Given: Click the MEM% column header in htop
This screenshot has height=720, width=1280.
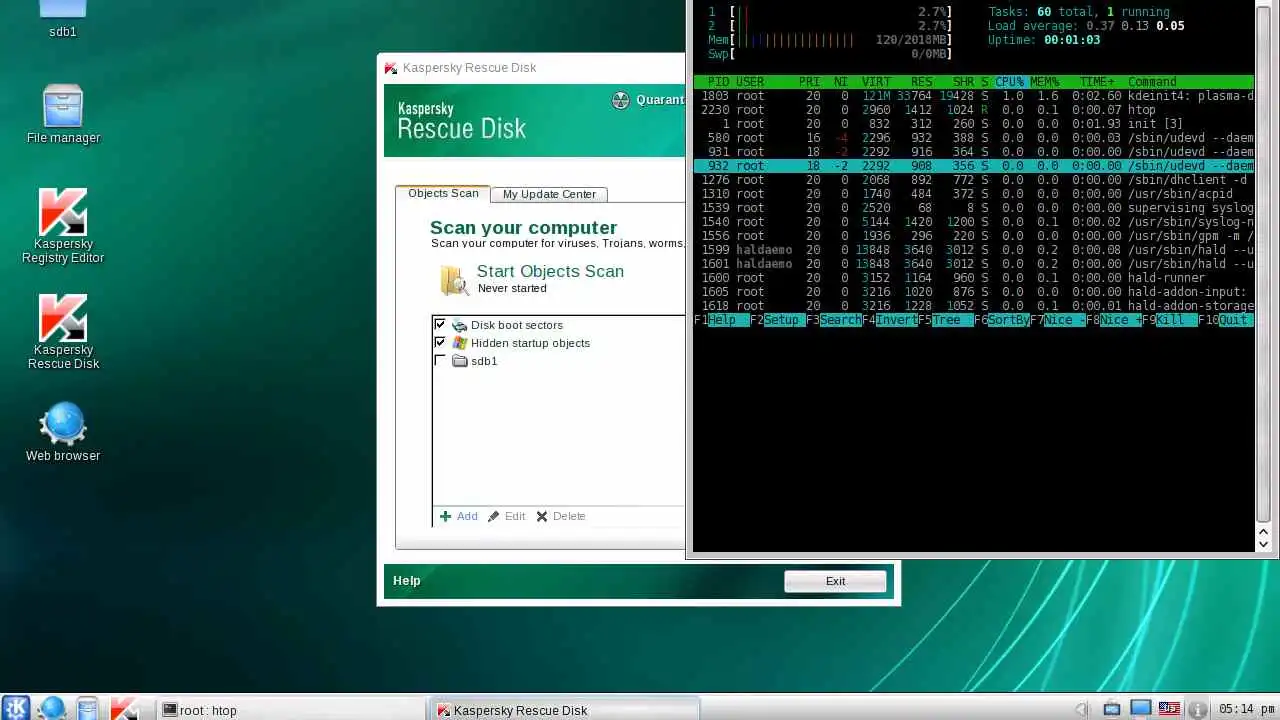Looking at the screenshot, I should tap(1044, 82).
